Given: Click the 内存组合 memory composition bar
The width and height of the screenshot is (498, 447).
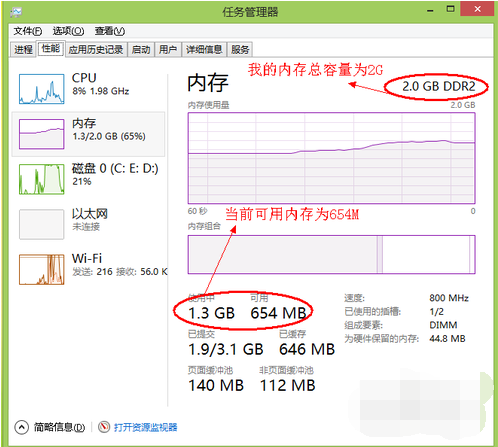Looking at the screenshot, I should tap(331, 255).
